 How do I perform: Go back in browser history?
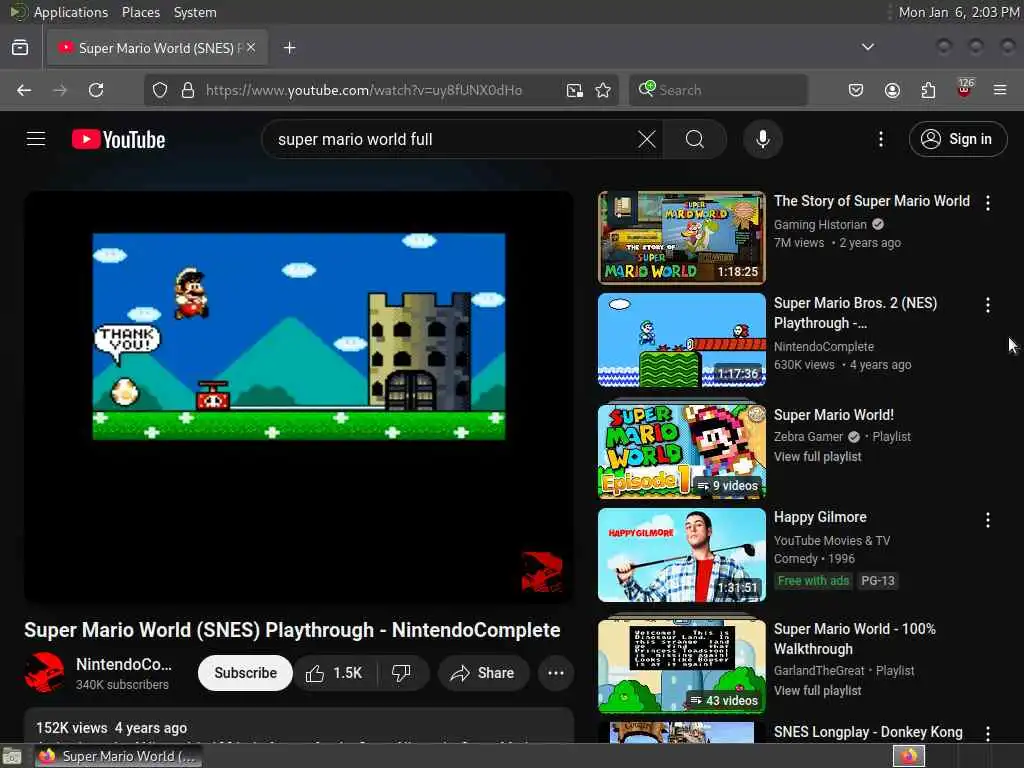(24, 90)
